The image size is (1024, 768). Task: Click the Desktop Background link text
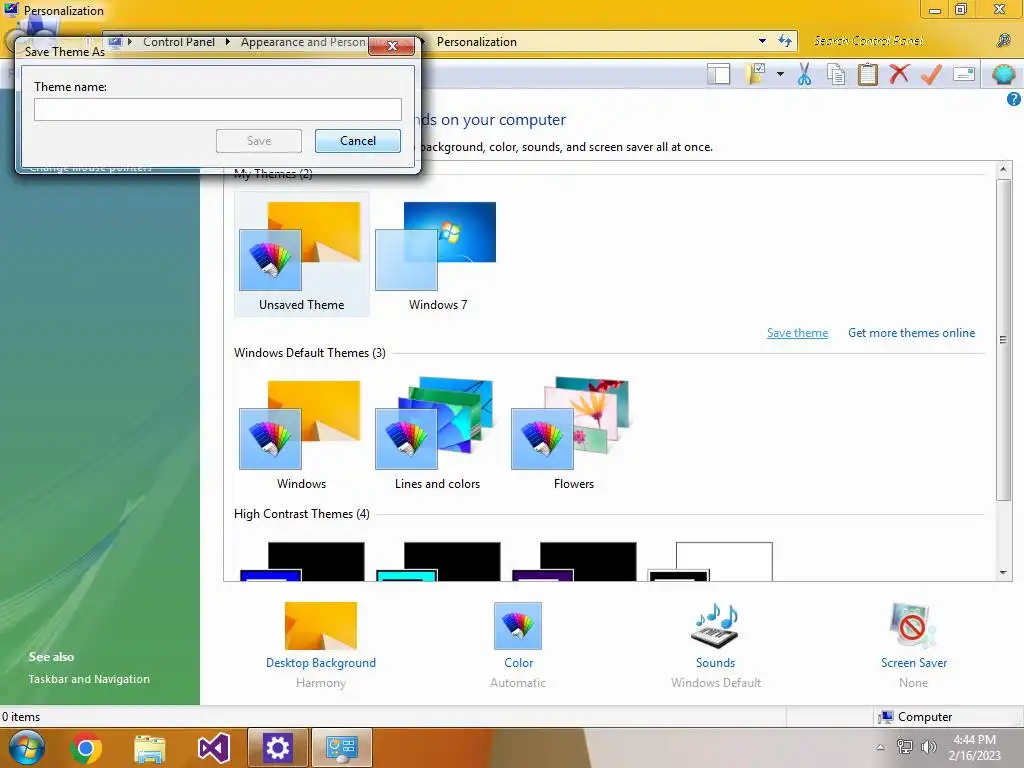[321, 663]
